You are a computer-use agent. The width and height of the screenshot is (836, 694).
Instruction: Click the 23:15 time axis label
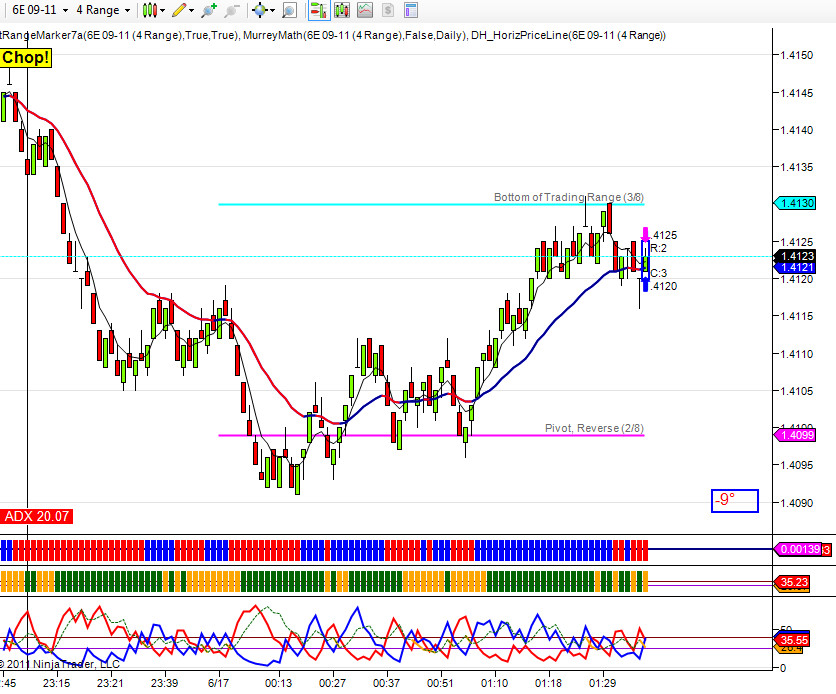pyautogui.click(x=57, y=683)
